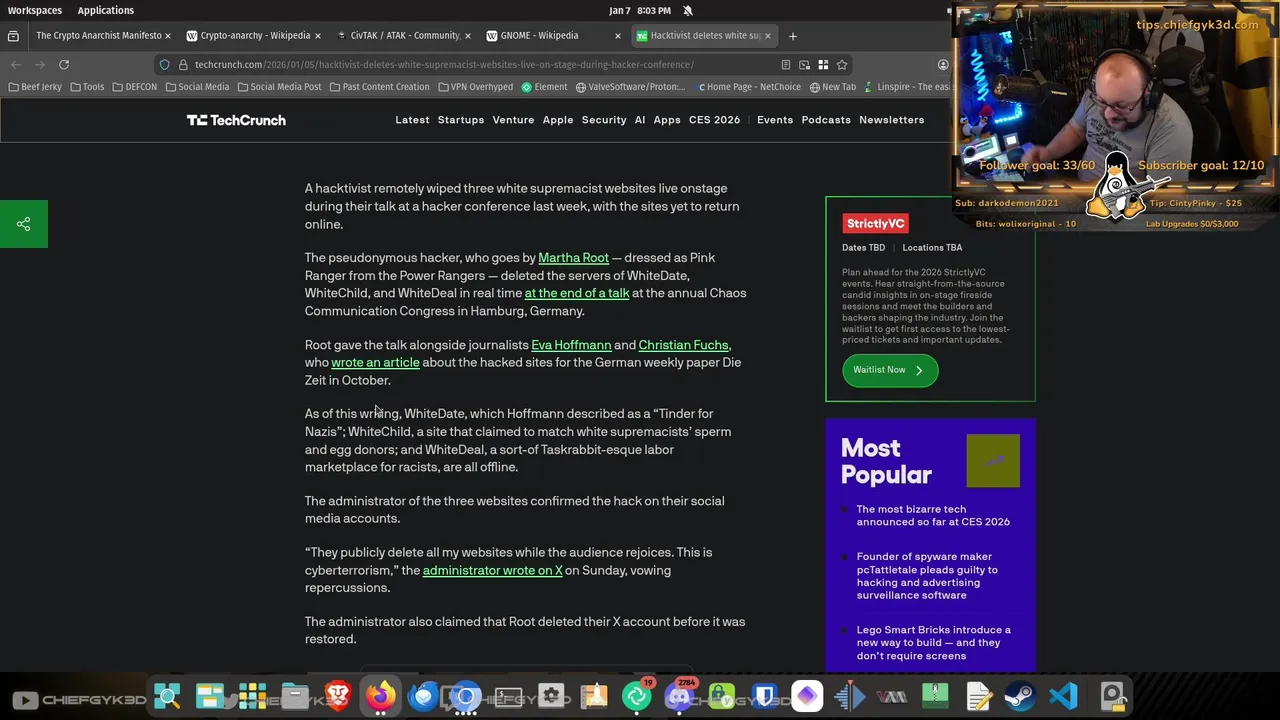Open the Applications menu in the top panel
Viewport: 1280px width, 720px height.
tap(105, 10)
